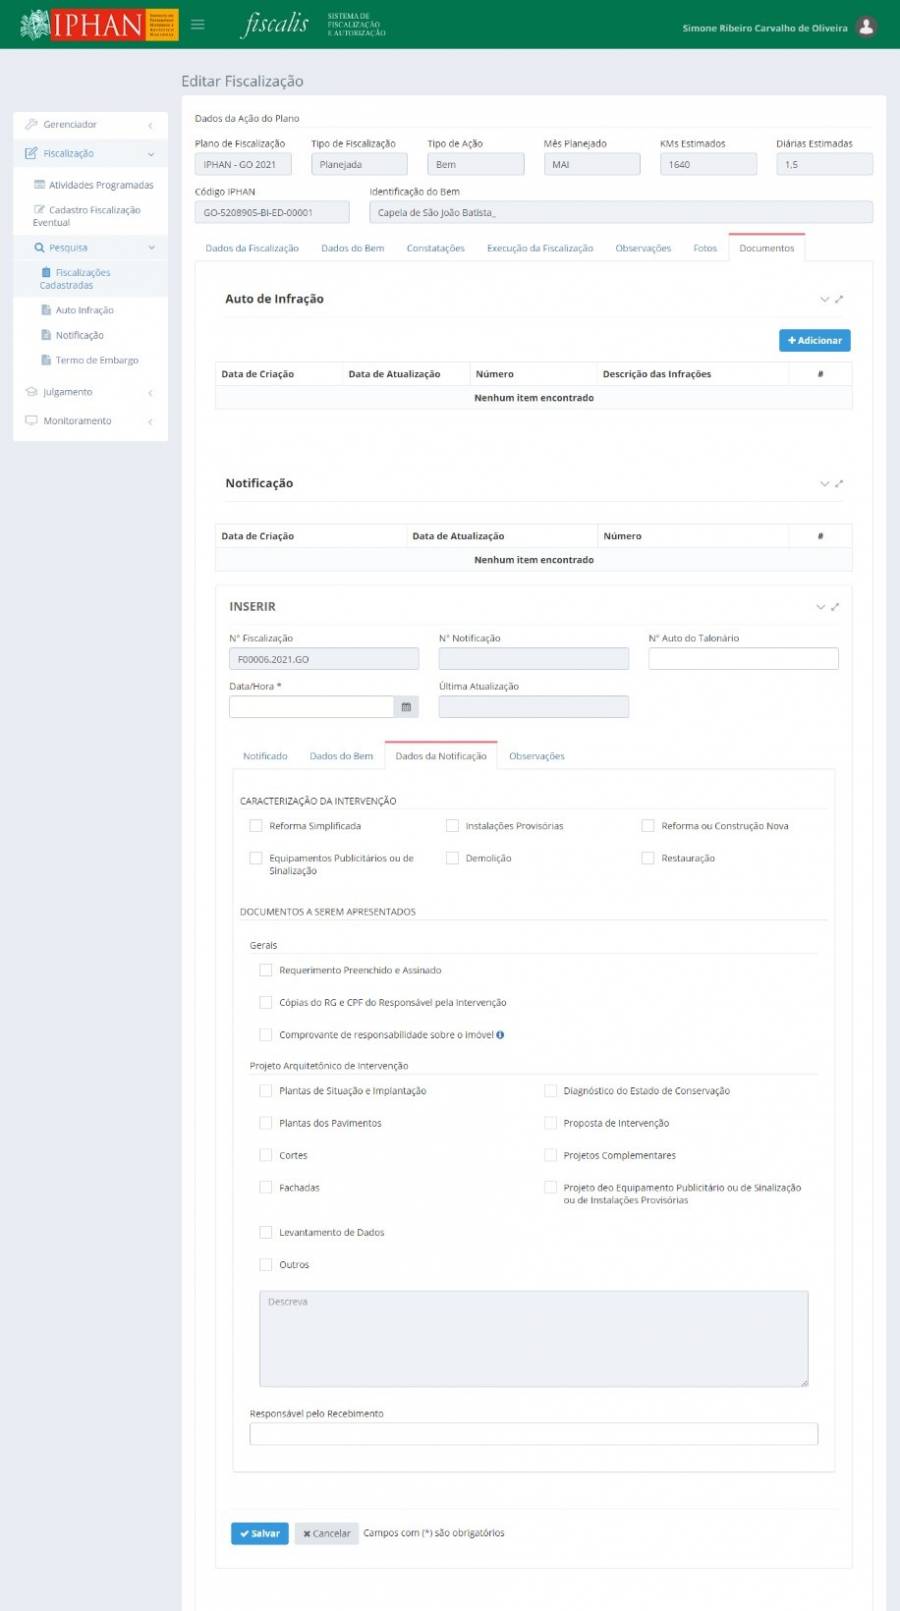Click the IPHAN logo
900x1611 pixels.
(x=98, y=25)
